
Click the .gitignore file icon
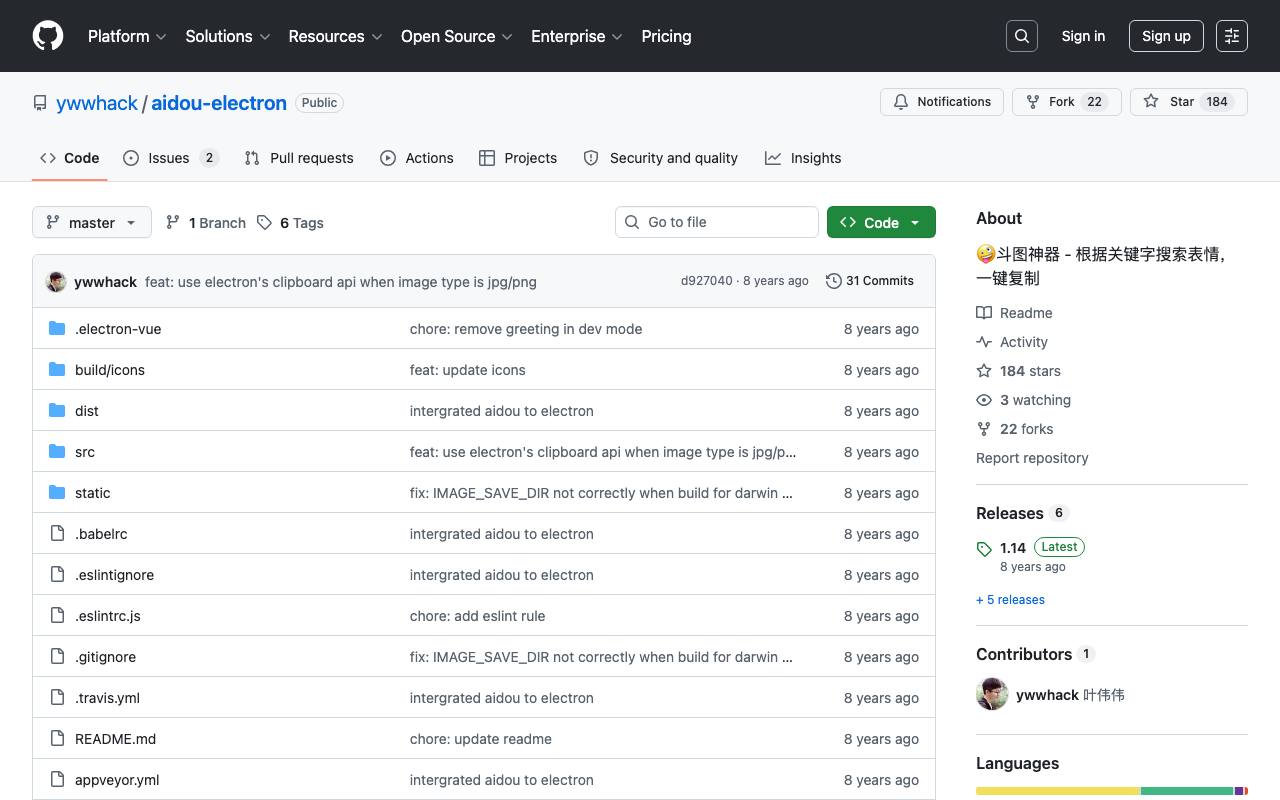pyautogui.click(x=57, y=657)
